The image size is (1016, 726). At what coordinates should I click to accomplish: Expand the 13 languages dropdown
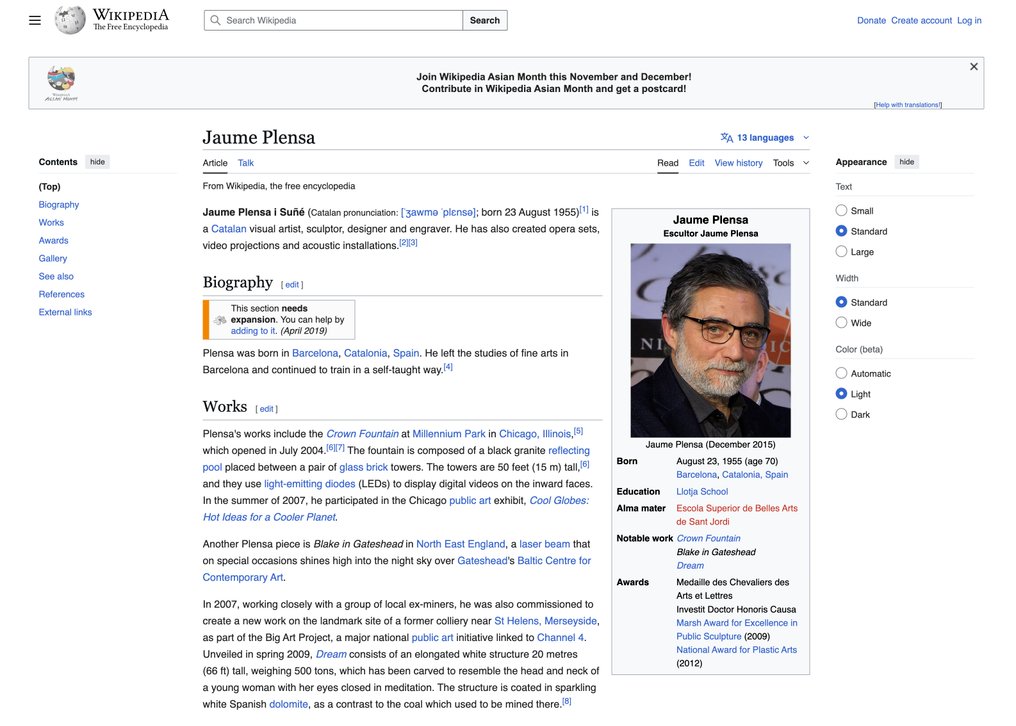pos(765,138)
